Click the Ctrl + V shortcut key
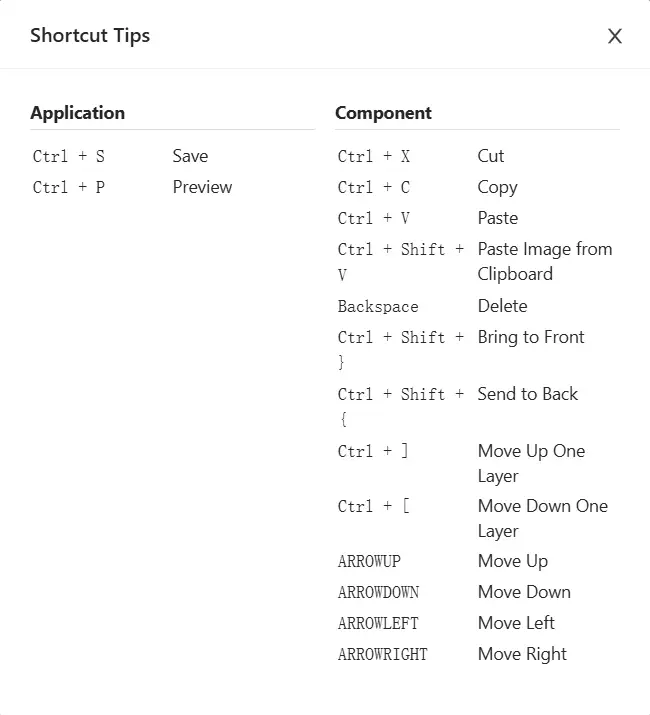Screen dimensions: 650x715 pos(374,218)
